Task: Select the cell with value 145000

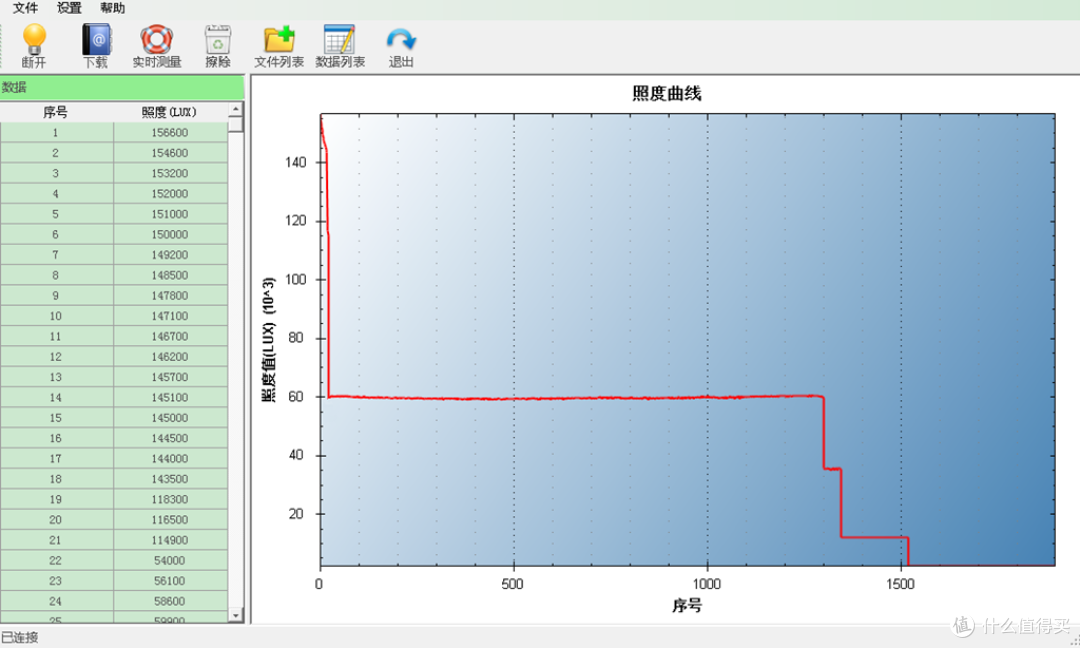Action: (x=170, y=418)
